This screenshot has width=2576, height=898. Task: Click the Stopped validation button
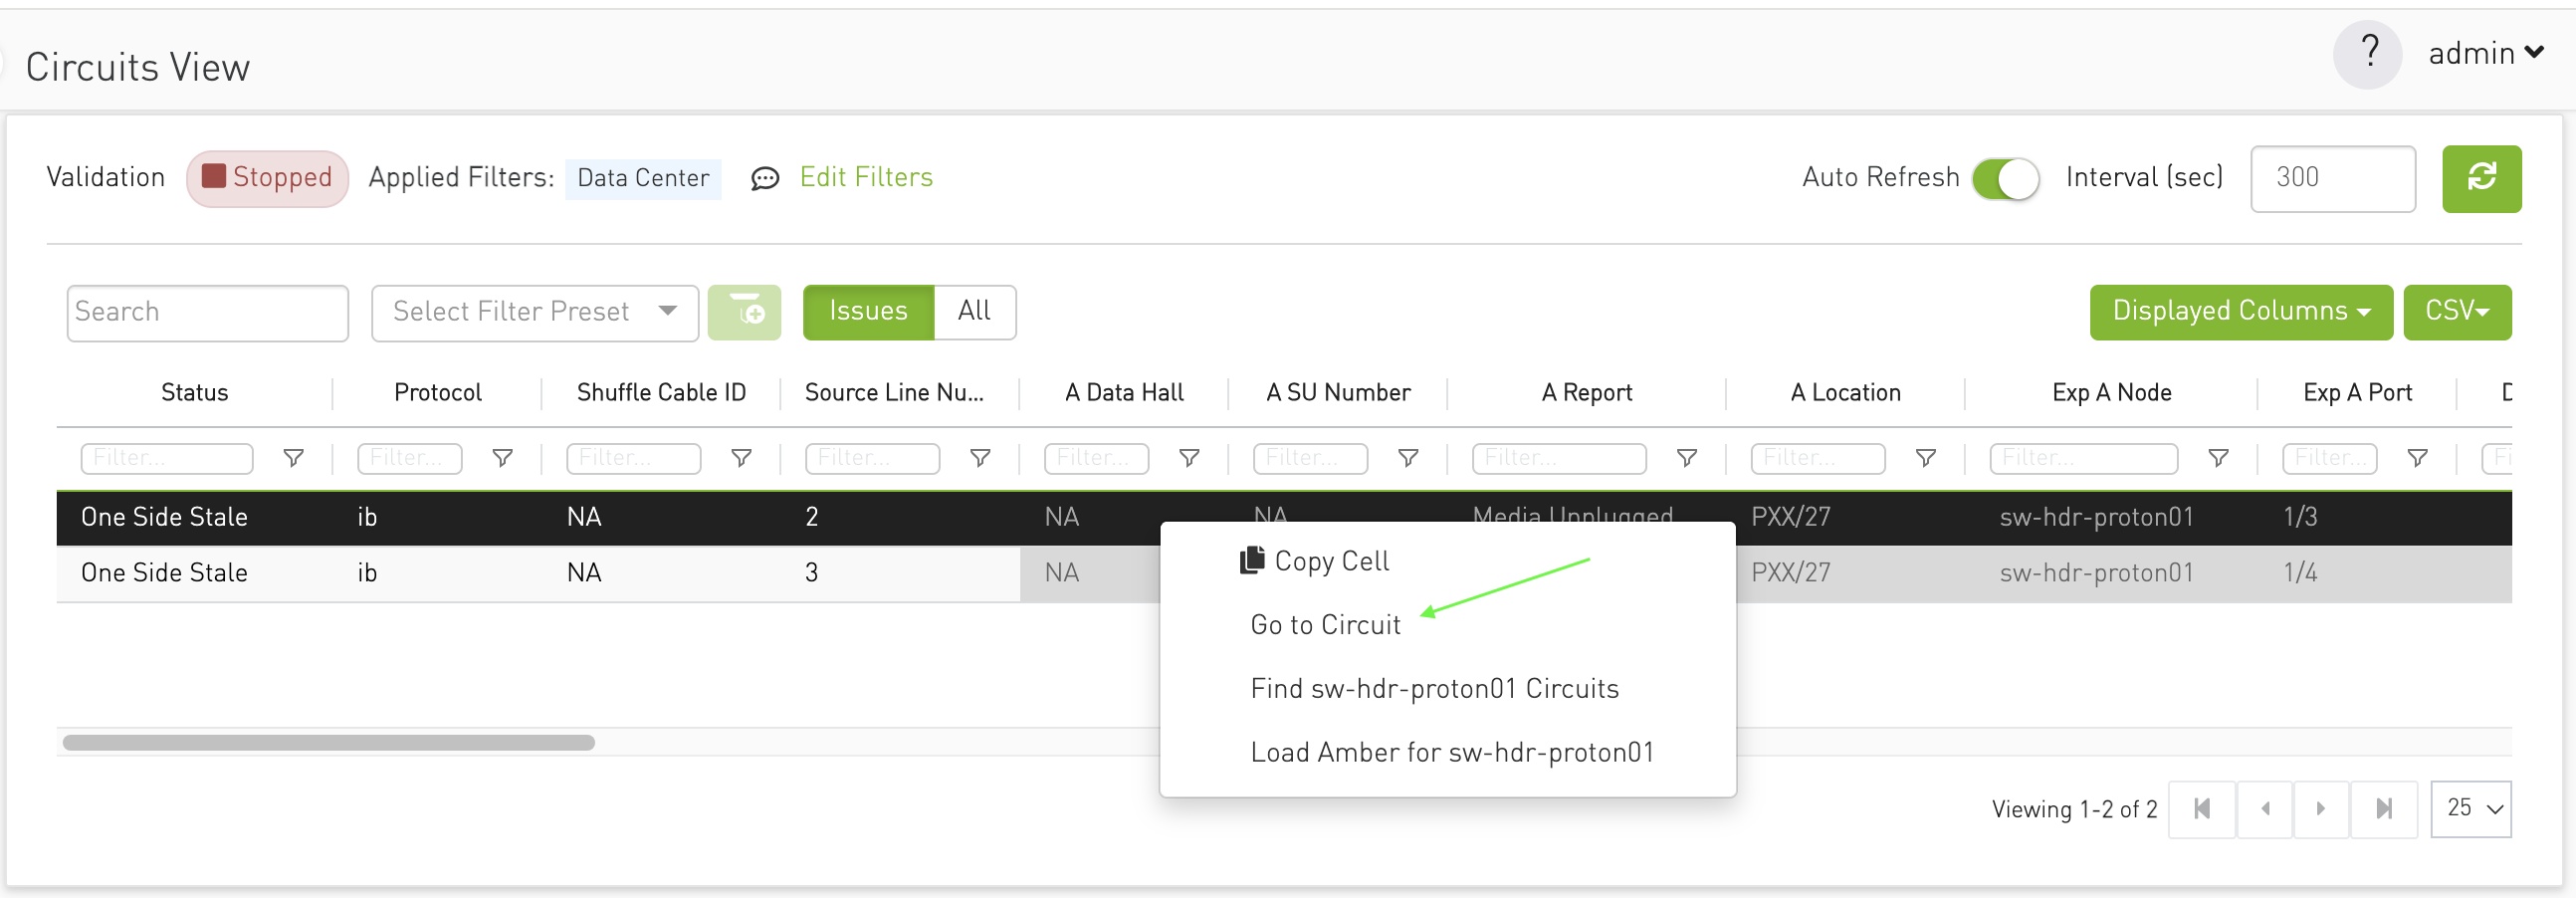[267, 178]
